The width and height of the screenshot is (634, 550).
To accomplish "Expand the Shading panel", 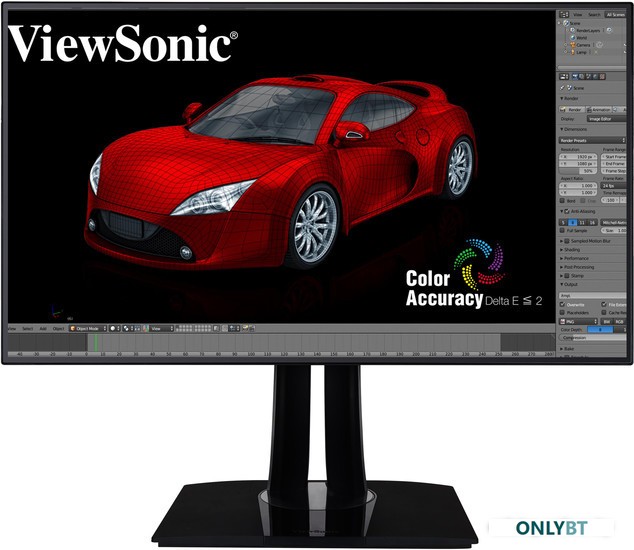I will coord(562,250).
